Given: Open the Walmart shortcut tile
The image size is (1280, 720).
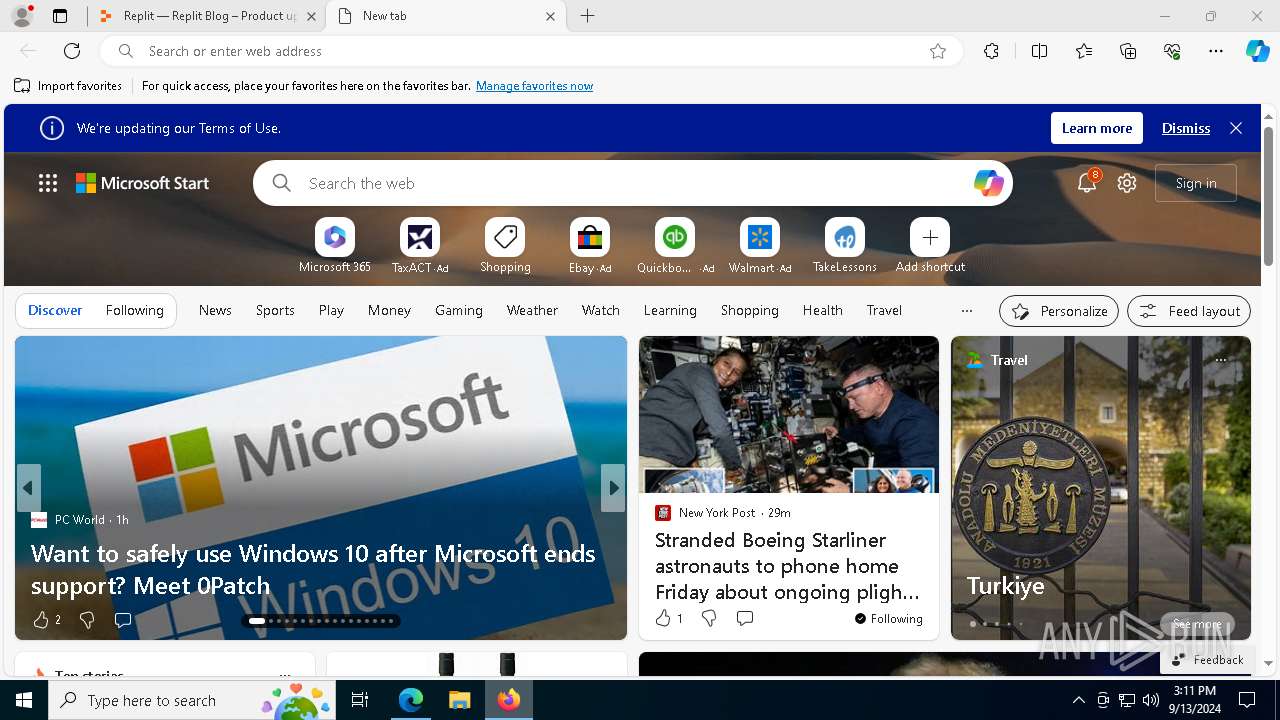Looking at the screenshot, I should coord(760,238).
